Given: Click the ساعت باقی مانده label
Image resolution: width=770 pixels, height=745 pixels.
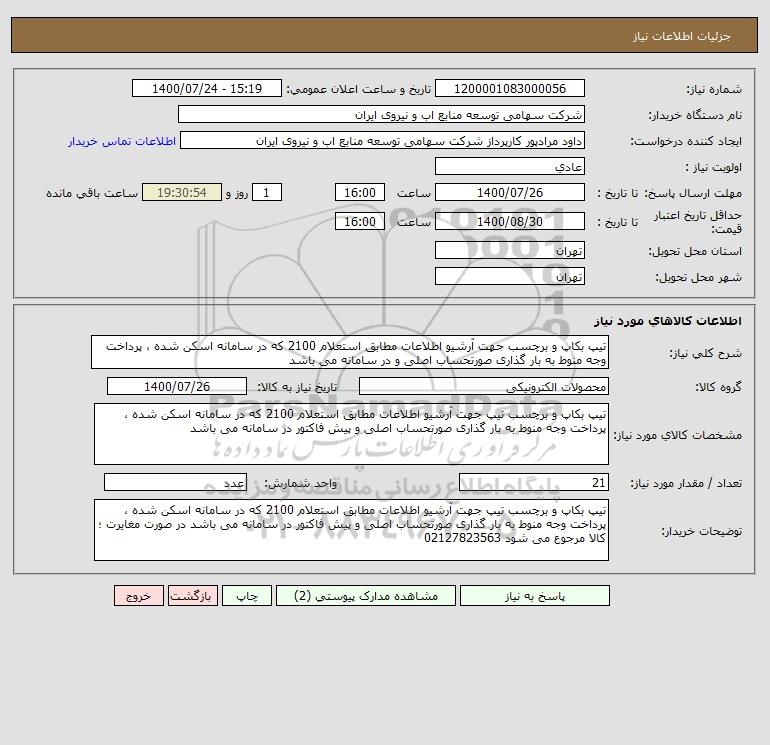Looking at the screenshot, I should (92, 193).
